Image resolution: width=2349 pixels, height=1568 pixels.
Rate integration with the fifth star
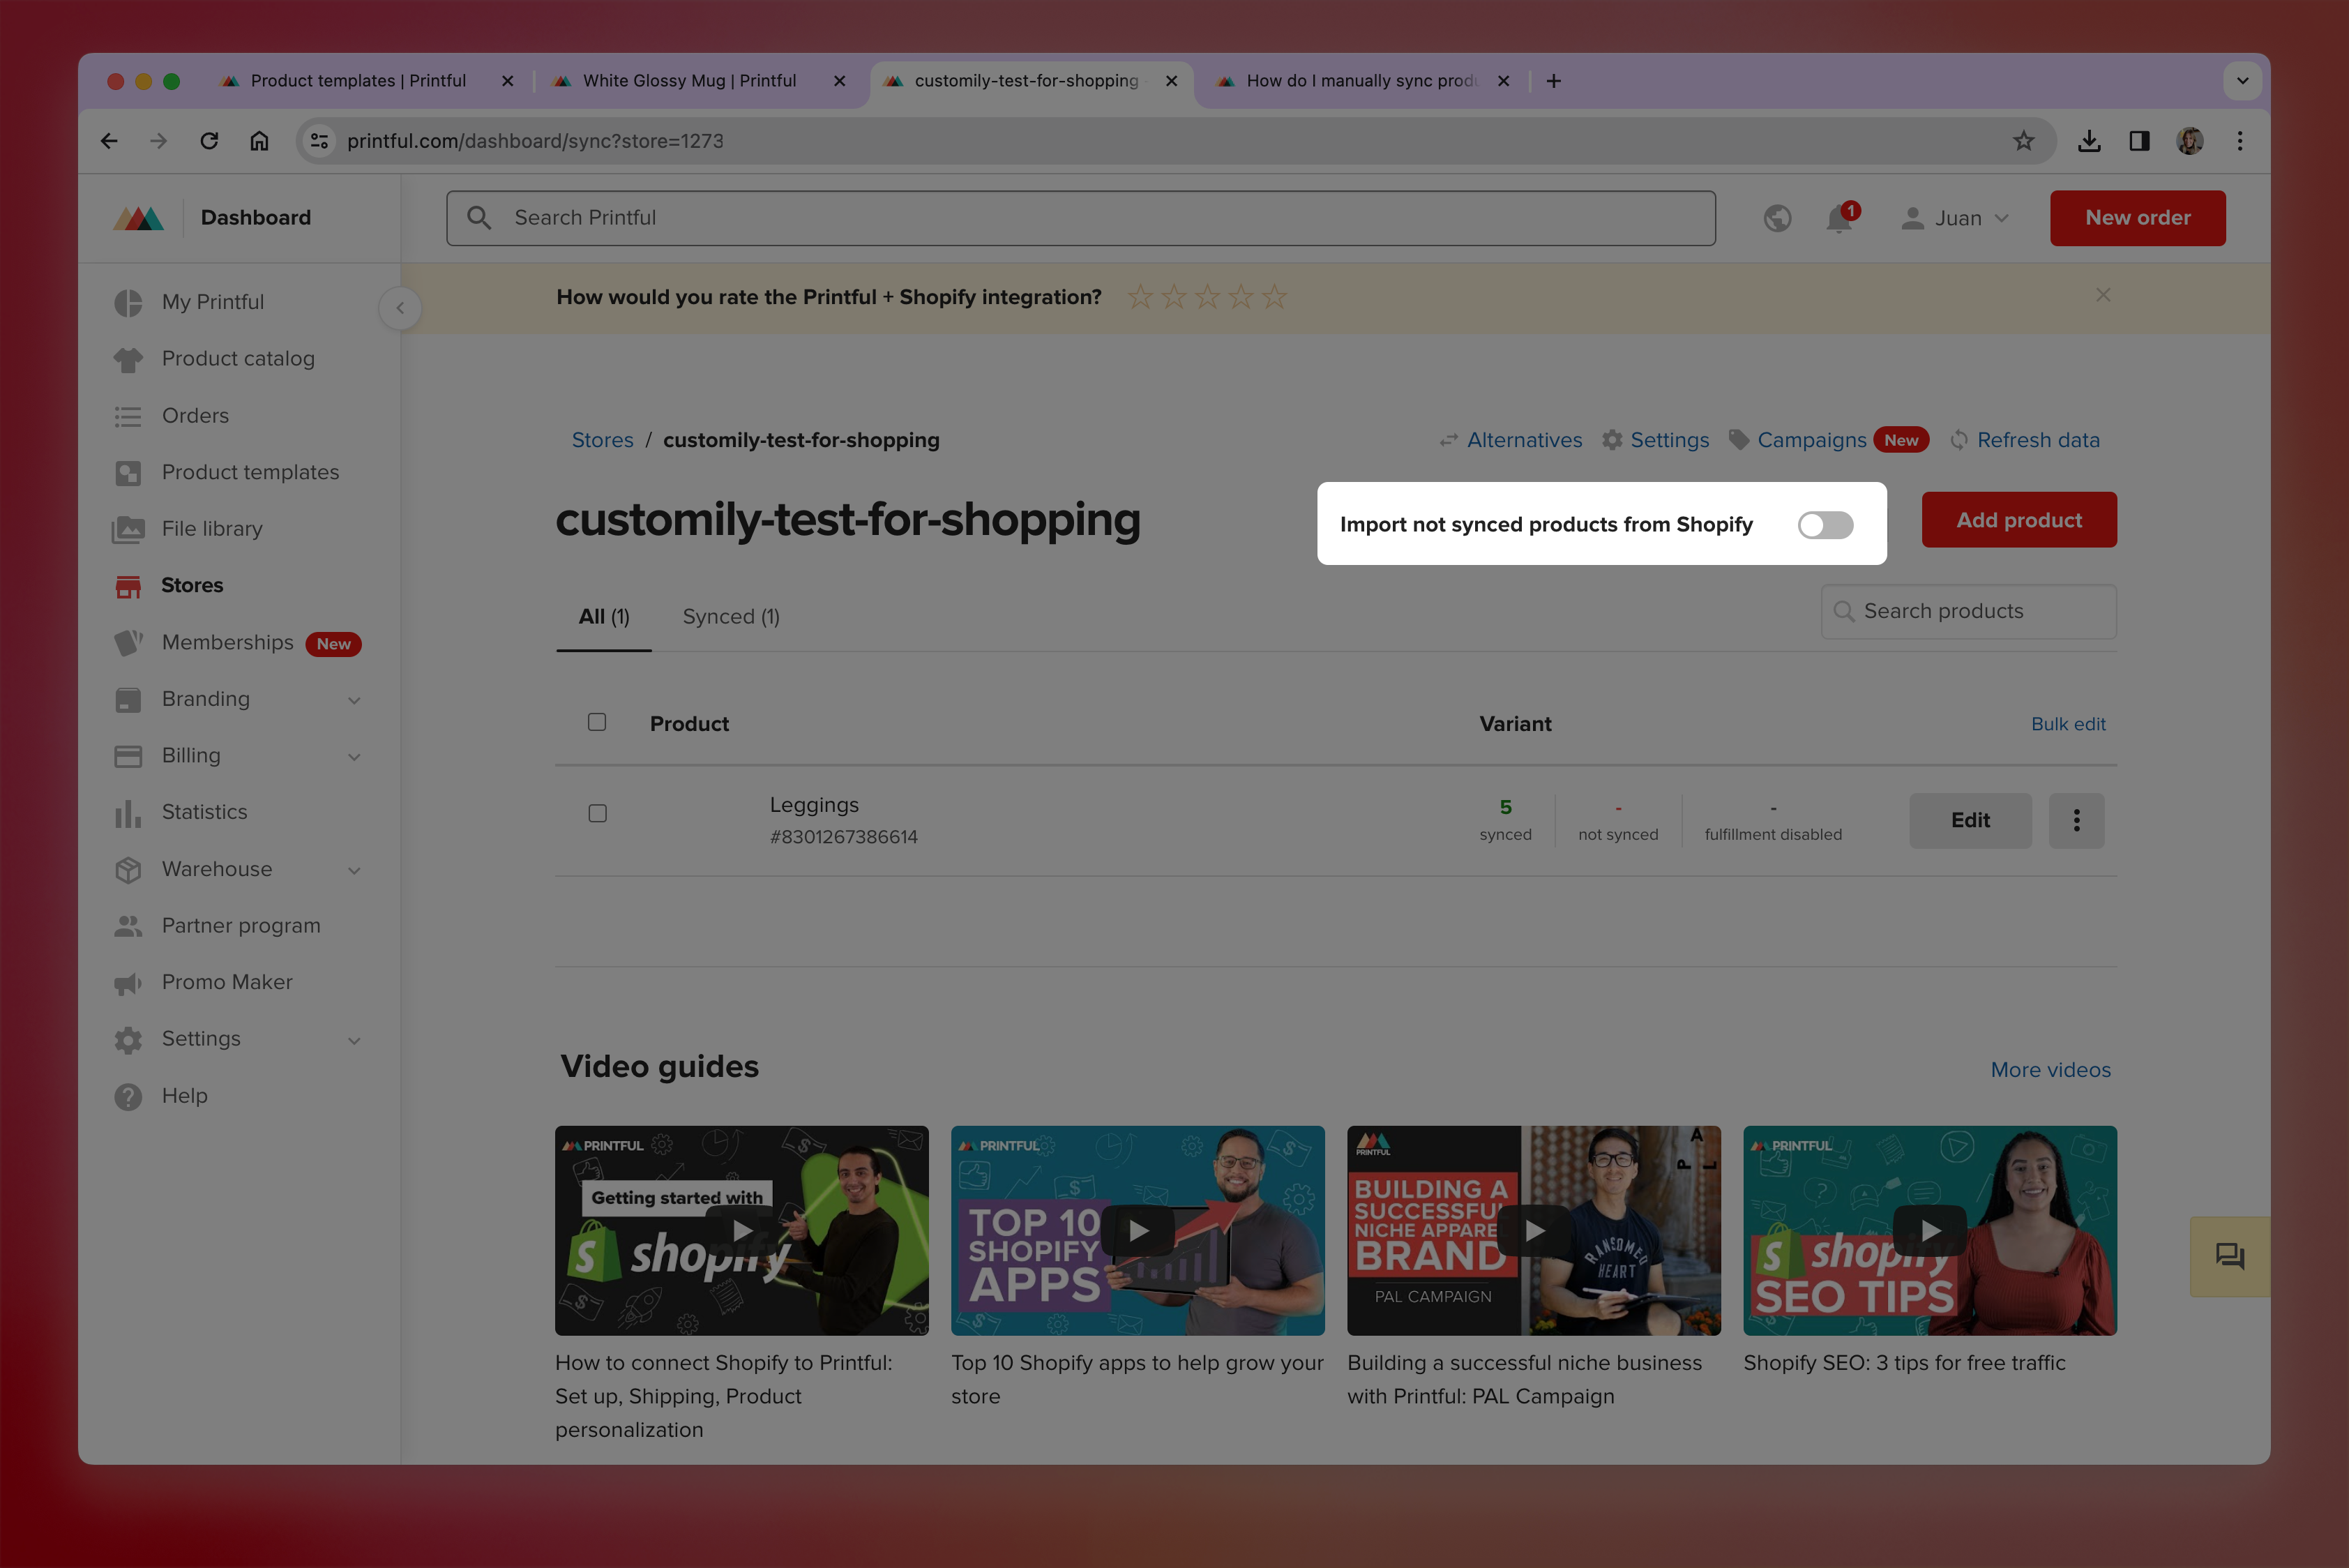1274,297
